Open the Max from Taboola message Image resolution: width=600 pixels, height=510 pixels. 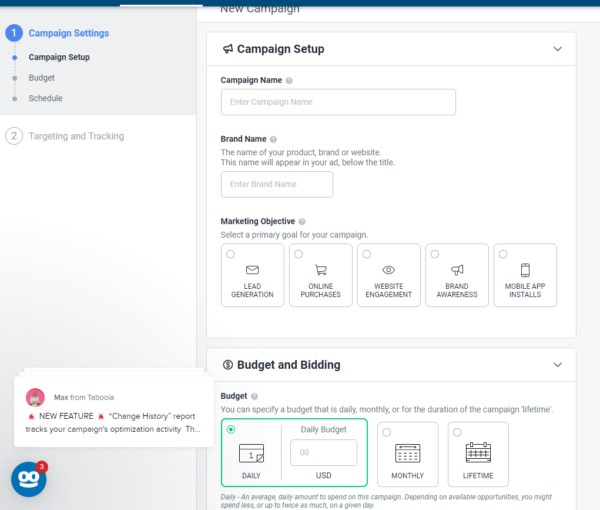[x=113, y=413]
